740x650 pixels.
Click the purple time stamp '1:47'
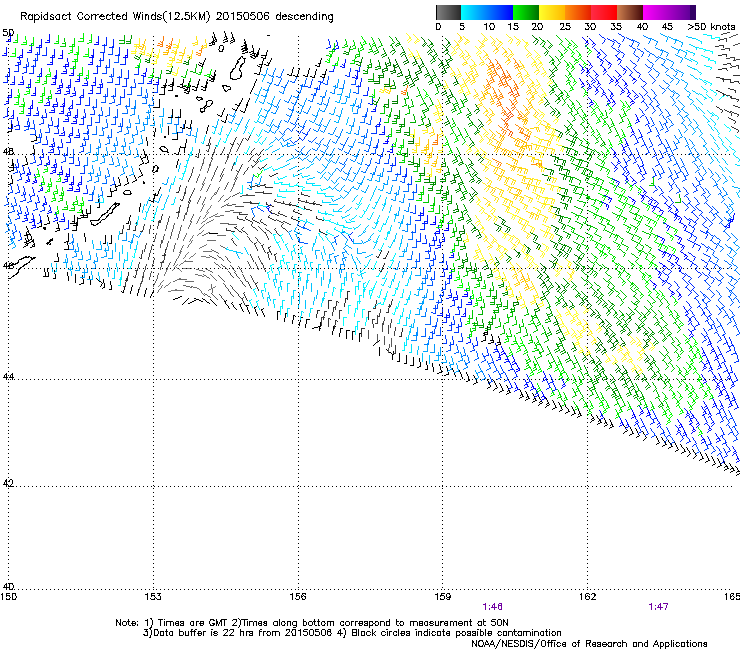658,607
